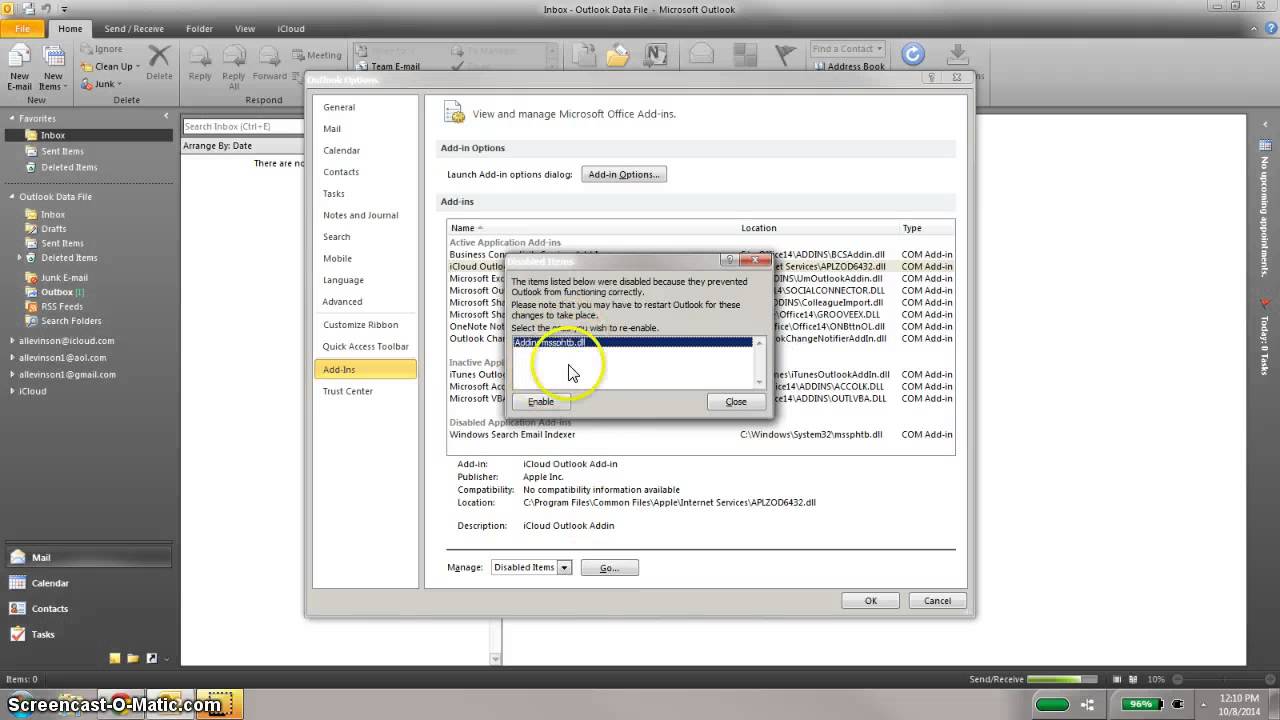Viewport: 1280px width, 720px height.
Task: Select Addin: mssphtb.dll in disabled list
Action: (632, 342)
